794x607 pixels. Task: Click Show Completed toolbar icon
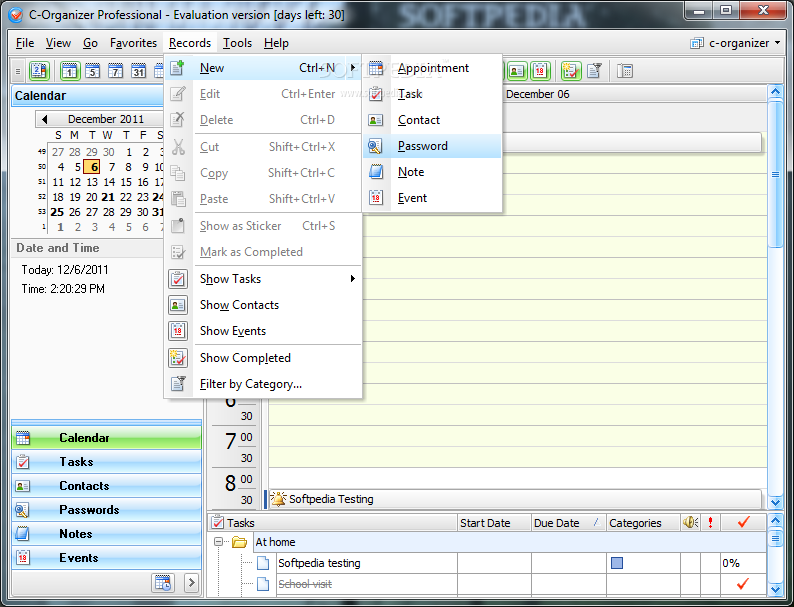click(x=571, y=71)
